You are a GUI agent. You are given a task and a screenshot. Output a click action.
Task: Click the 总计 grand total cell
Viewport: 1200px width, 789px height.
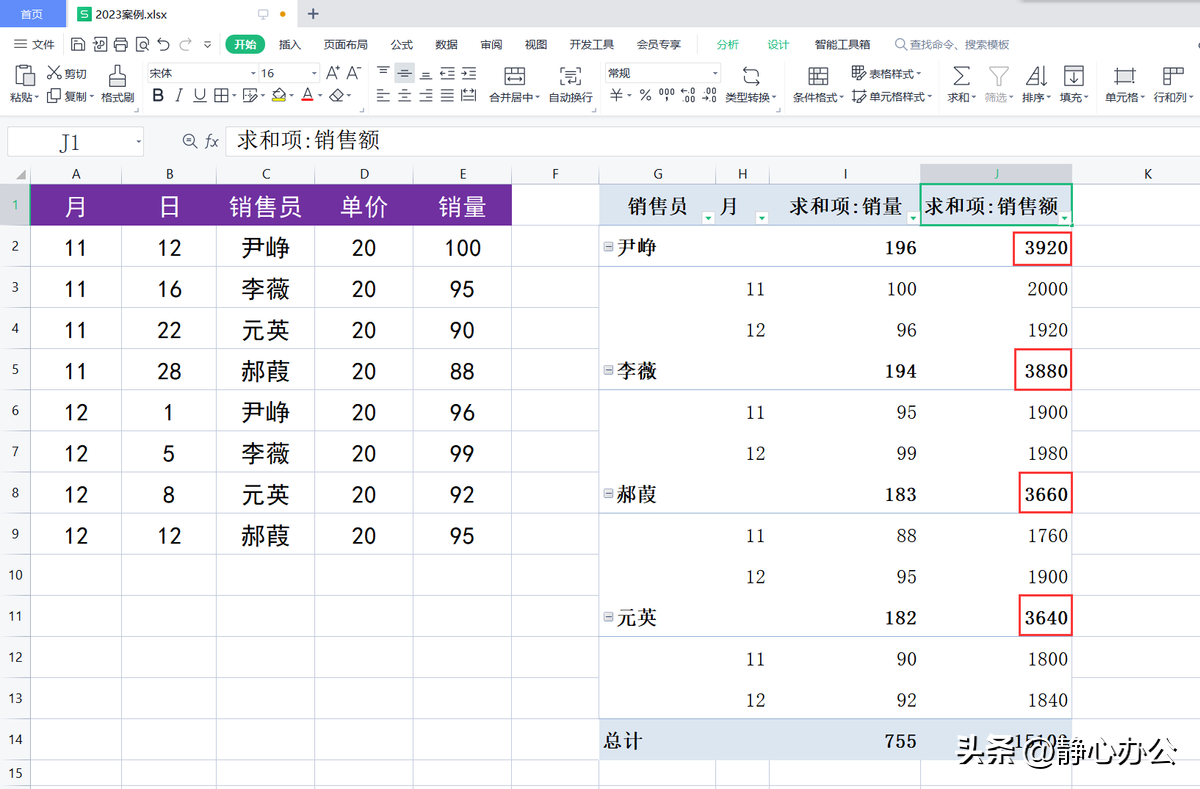657,740
